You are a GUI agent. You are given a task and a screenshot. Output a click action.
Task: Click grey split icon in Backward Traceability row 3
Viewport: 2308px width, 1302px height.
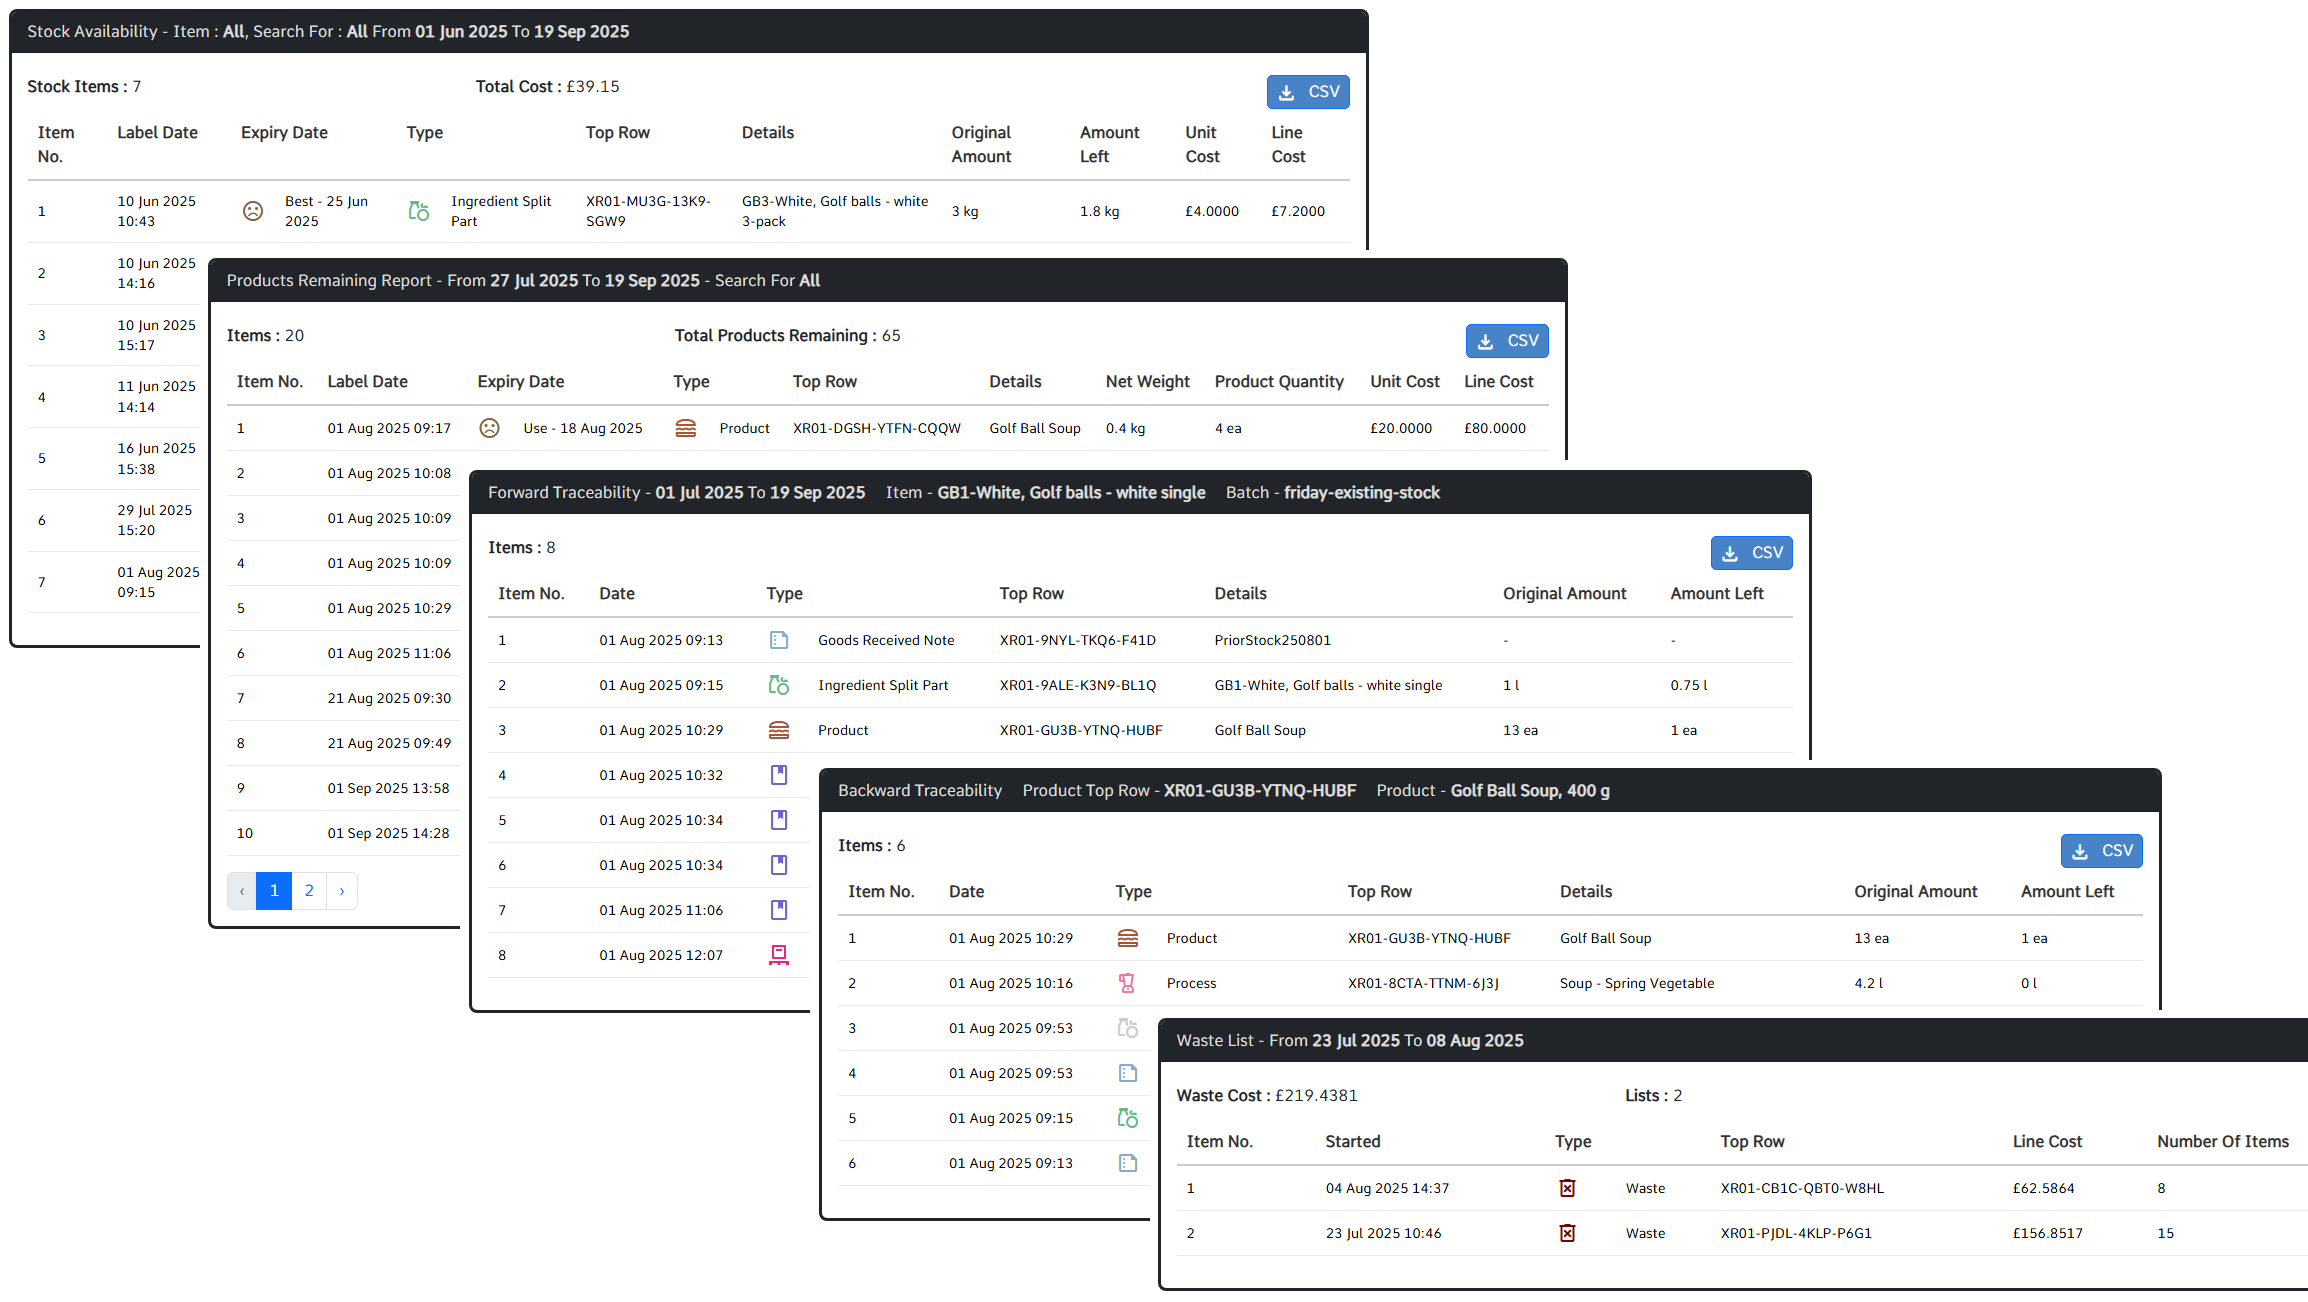click(x=1127, y=1028)
